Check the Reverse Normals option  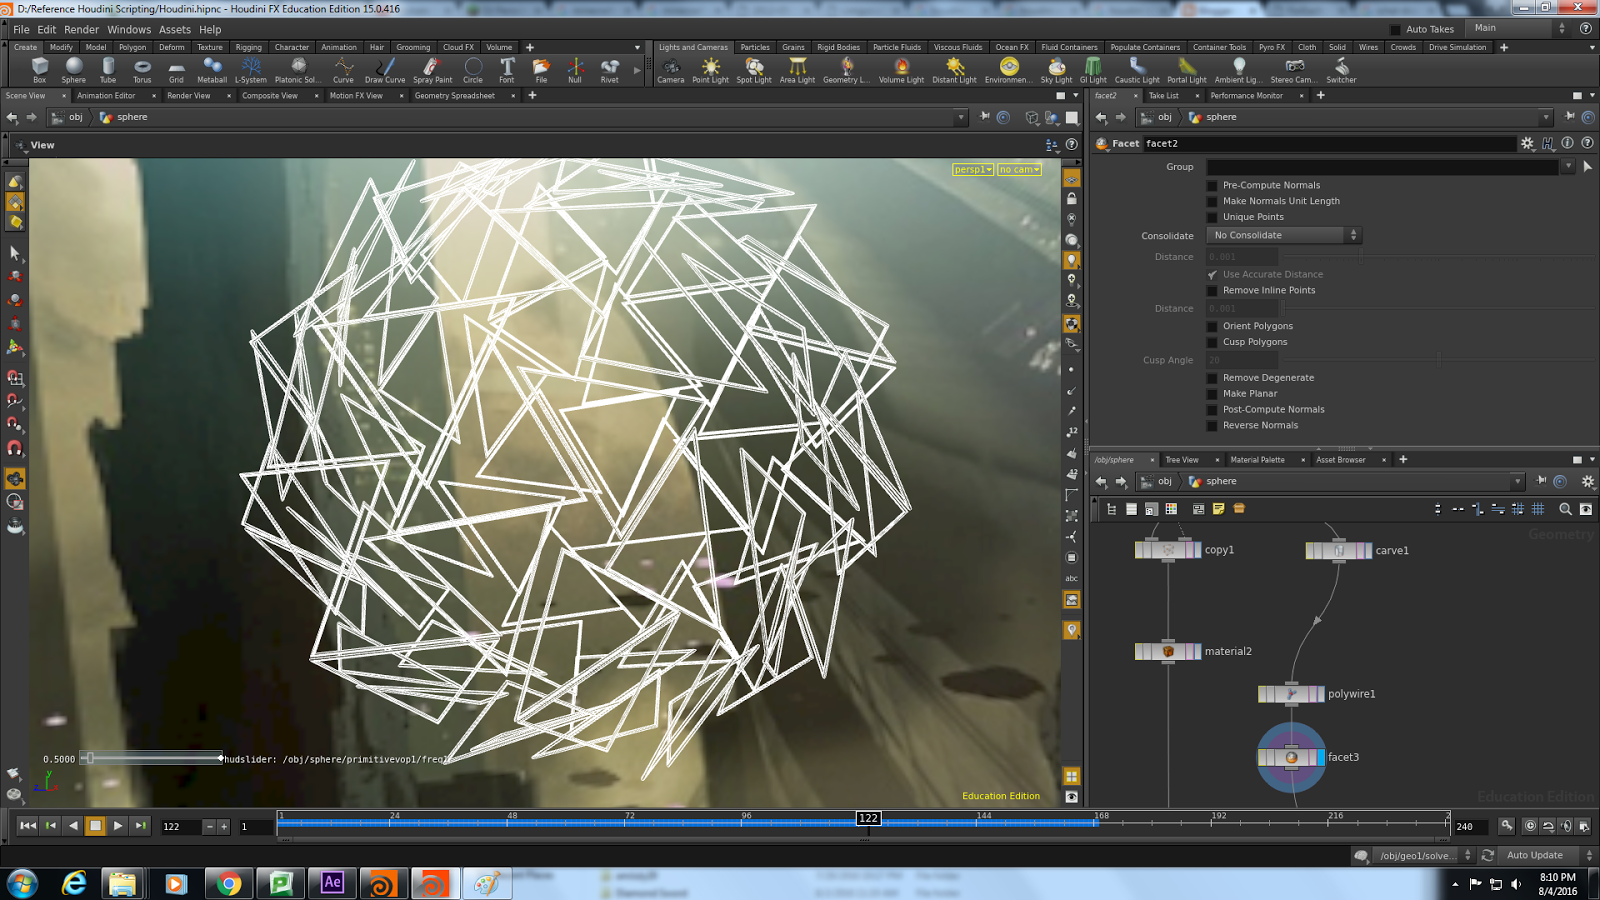point(1212,425)
